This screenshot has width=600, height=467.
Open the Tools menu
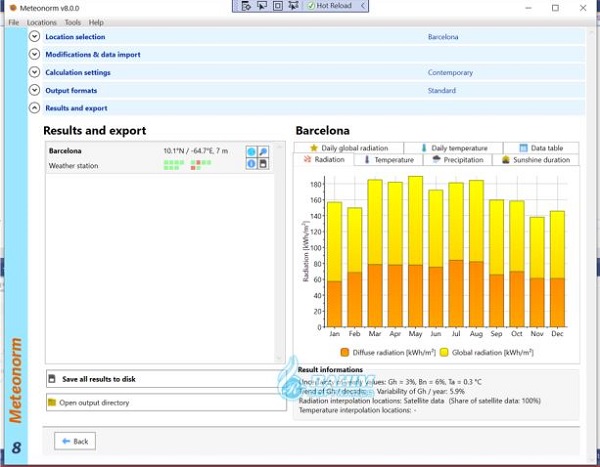coord(71,22)
